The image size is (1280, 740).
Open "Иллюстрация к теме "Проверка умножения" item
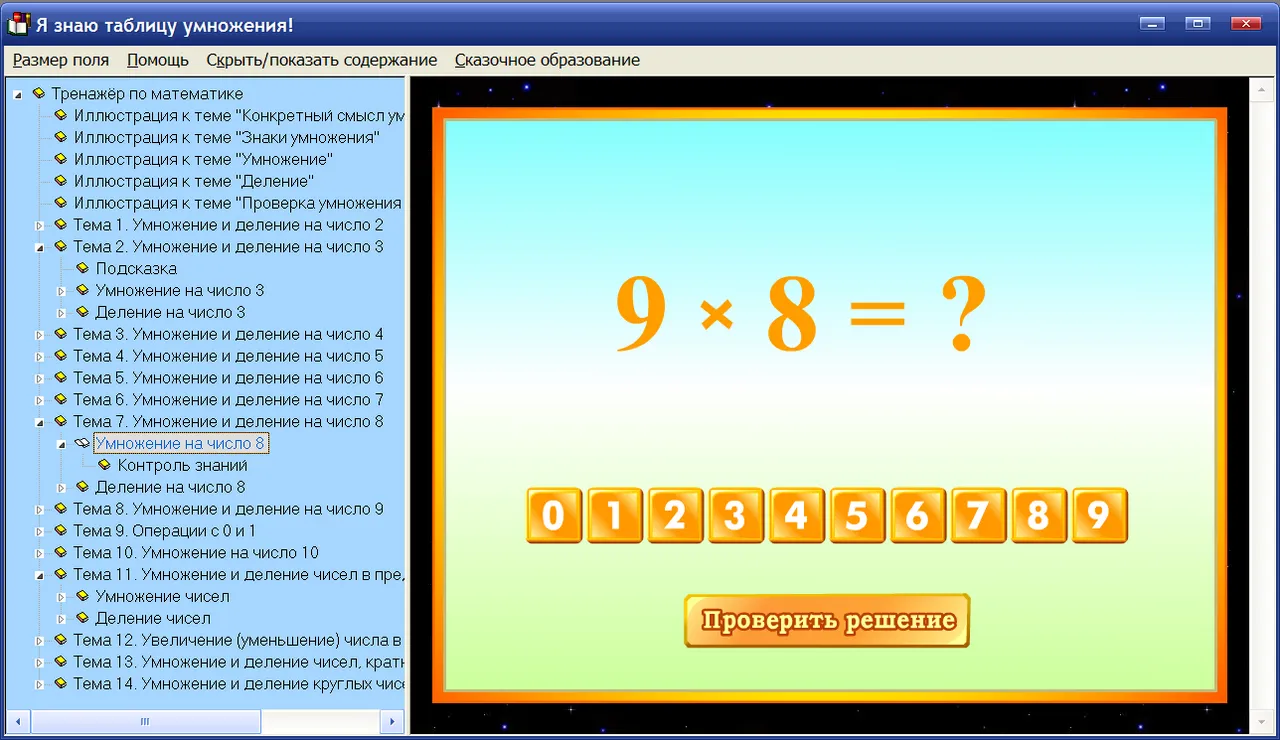click(238, 203)
